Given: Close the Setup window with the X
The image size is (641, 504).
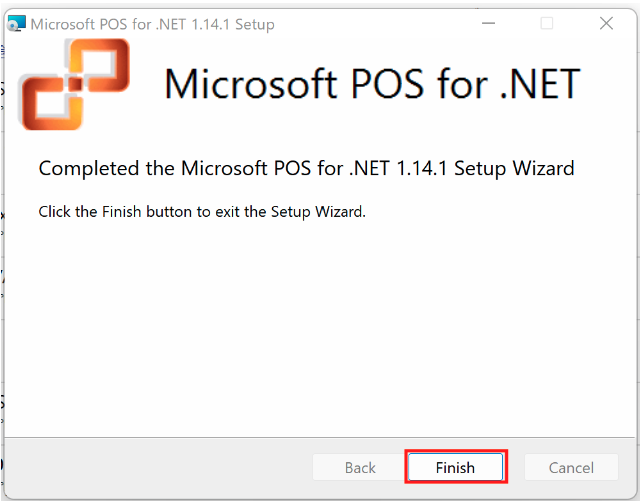Looking at the screenshot, I should (606, 23).
